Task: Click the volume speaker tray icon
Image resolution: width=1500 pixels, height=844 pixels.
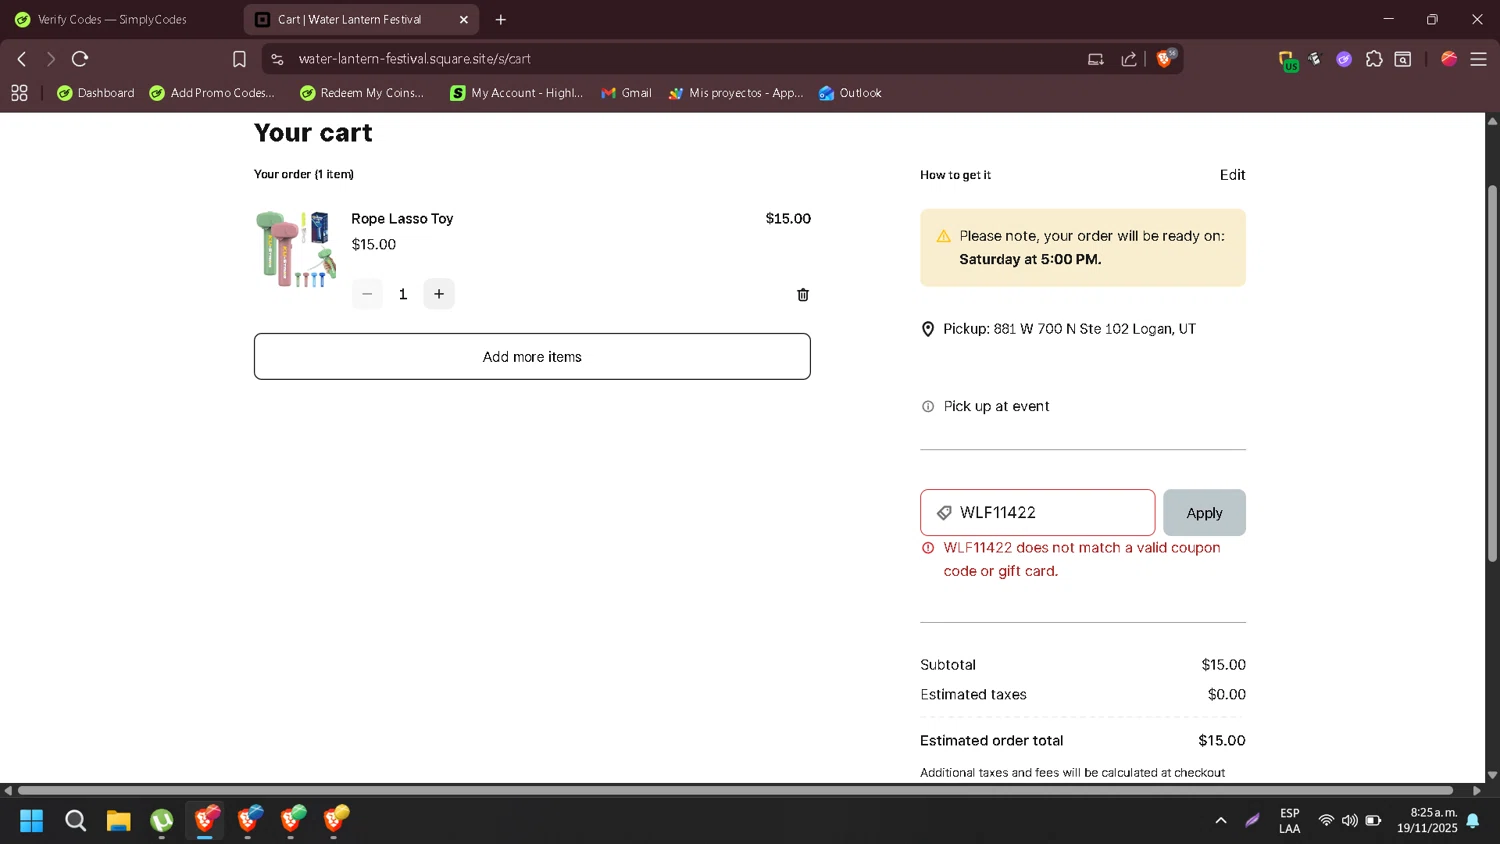Action: tap(1350, 820)
